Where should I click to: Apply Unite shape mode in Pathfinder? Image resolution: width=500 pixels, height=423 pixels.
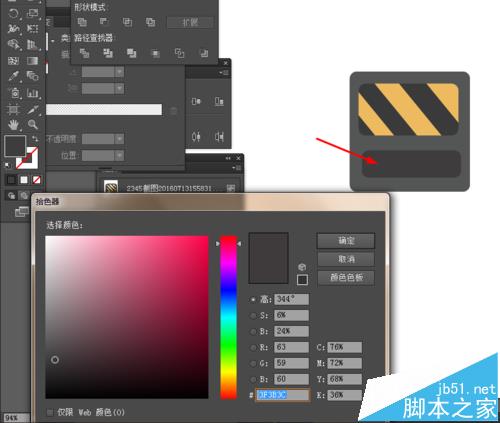(82, 22)
